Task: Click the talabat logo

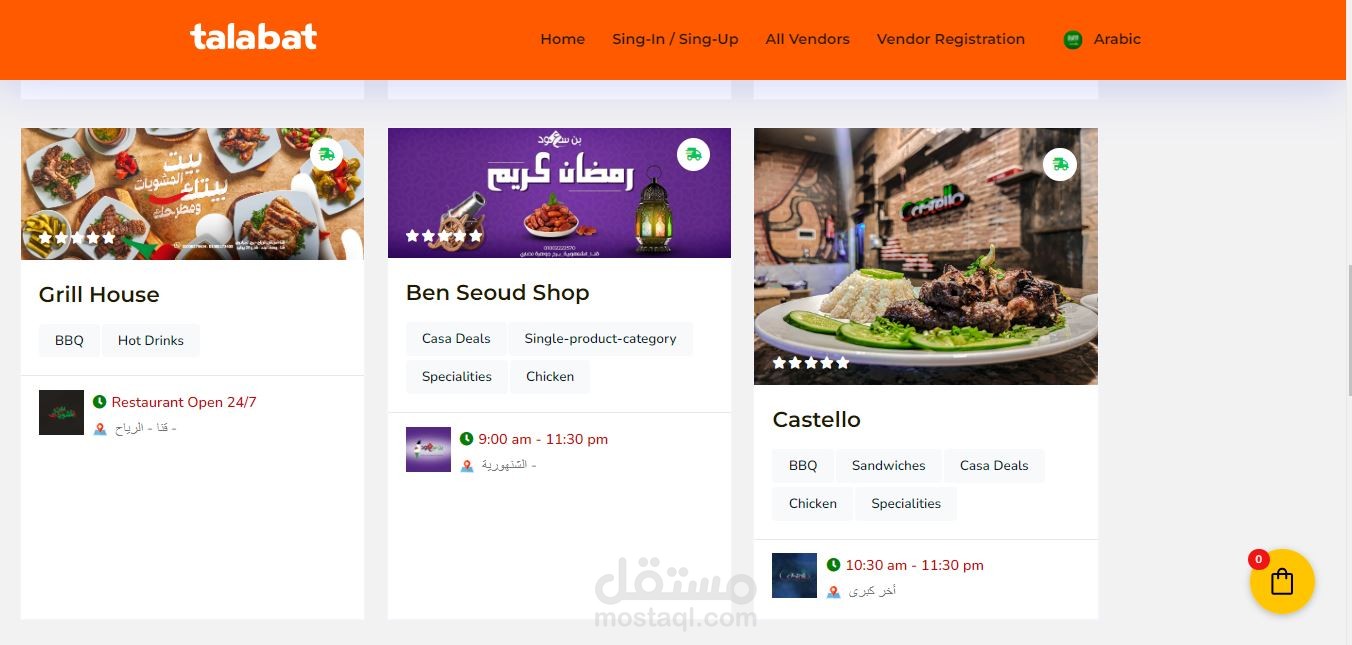Action: click(x=254, y=37)
